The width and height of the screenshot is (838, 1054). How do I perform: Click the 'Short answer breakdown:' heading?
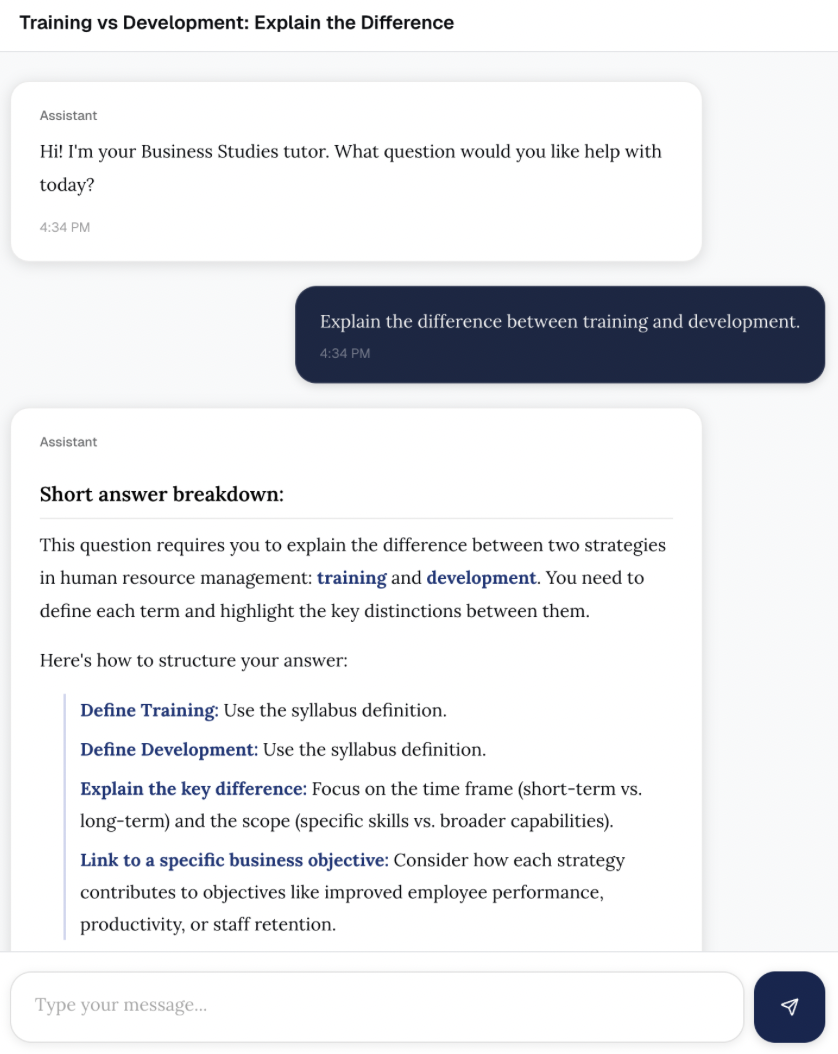[x=161, y=495]
